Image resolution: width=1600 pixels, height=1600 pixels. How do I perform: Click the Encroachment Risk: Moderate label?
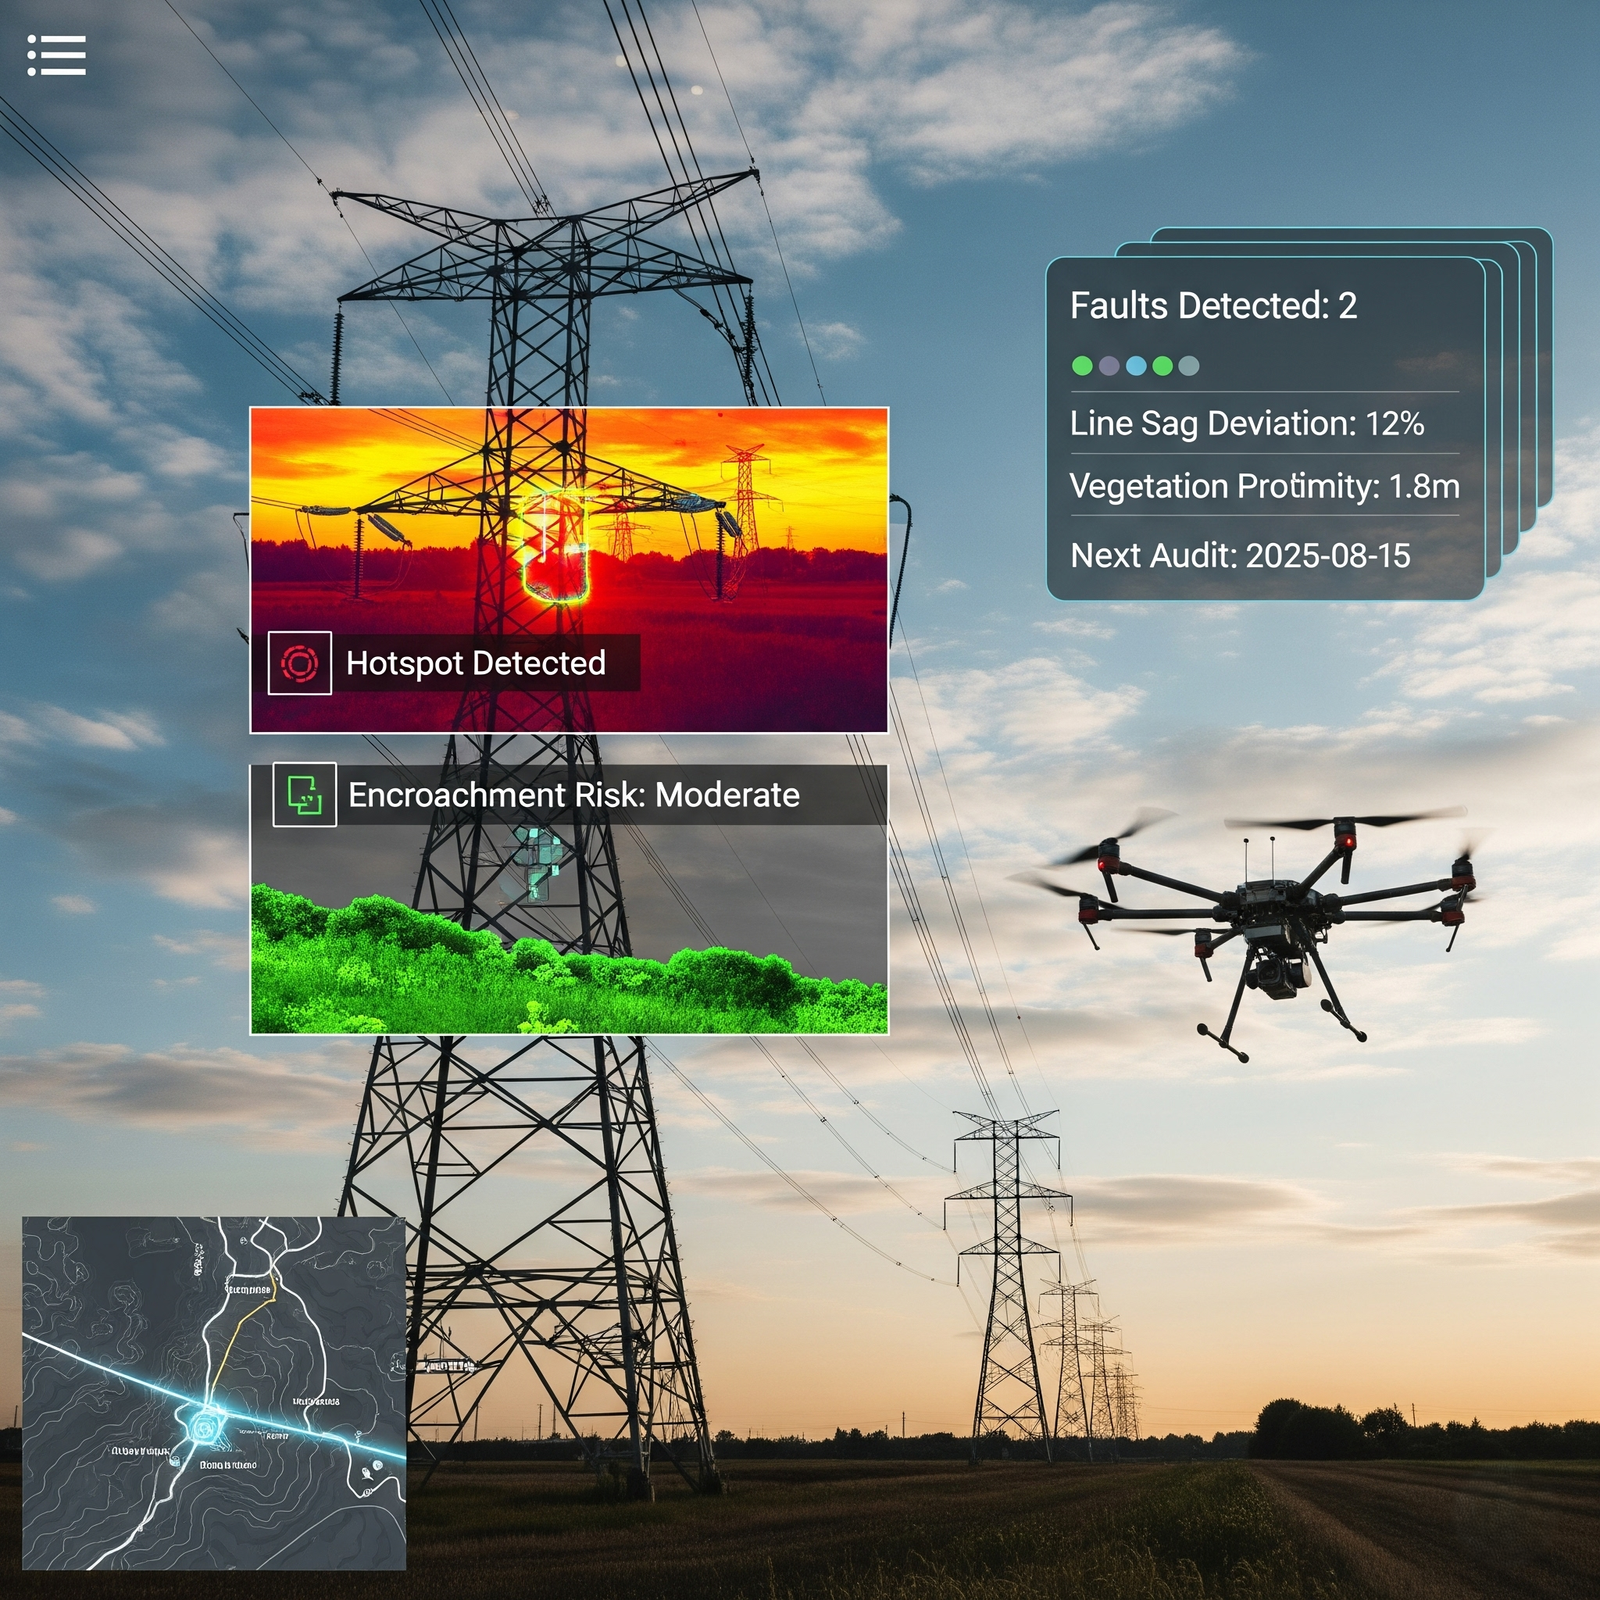point(573,795)
